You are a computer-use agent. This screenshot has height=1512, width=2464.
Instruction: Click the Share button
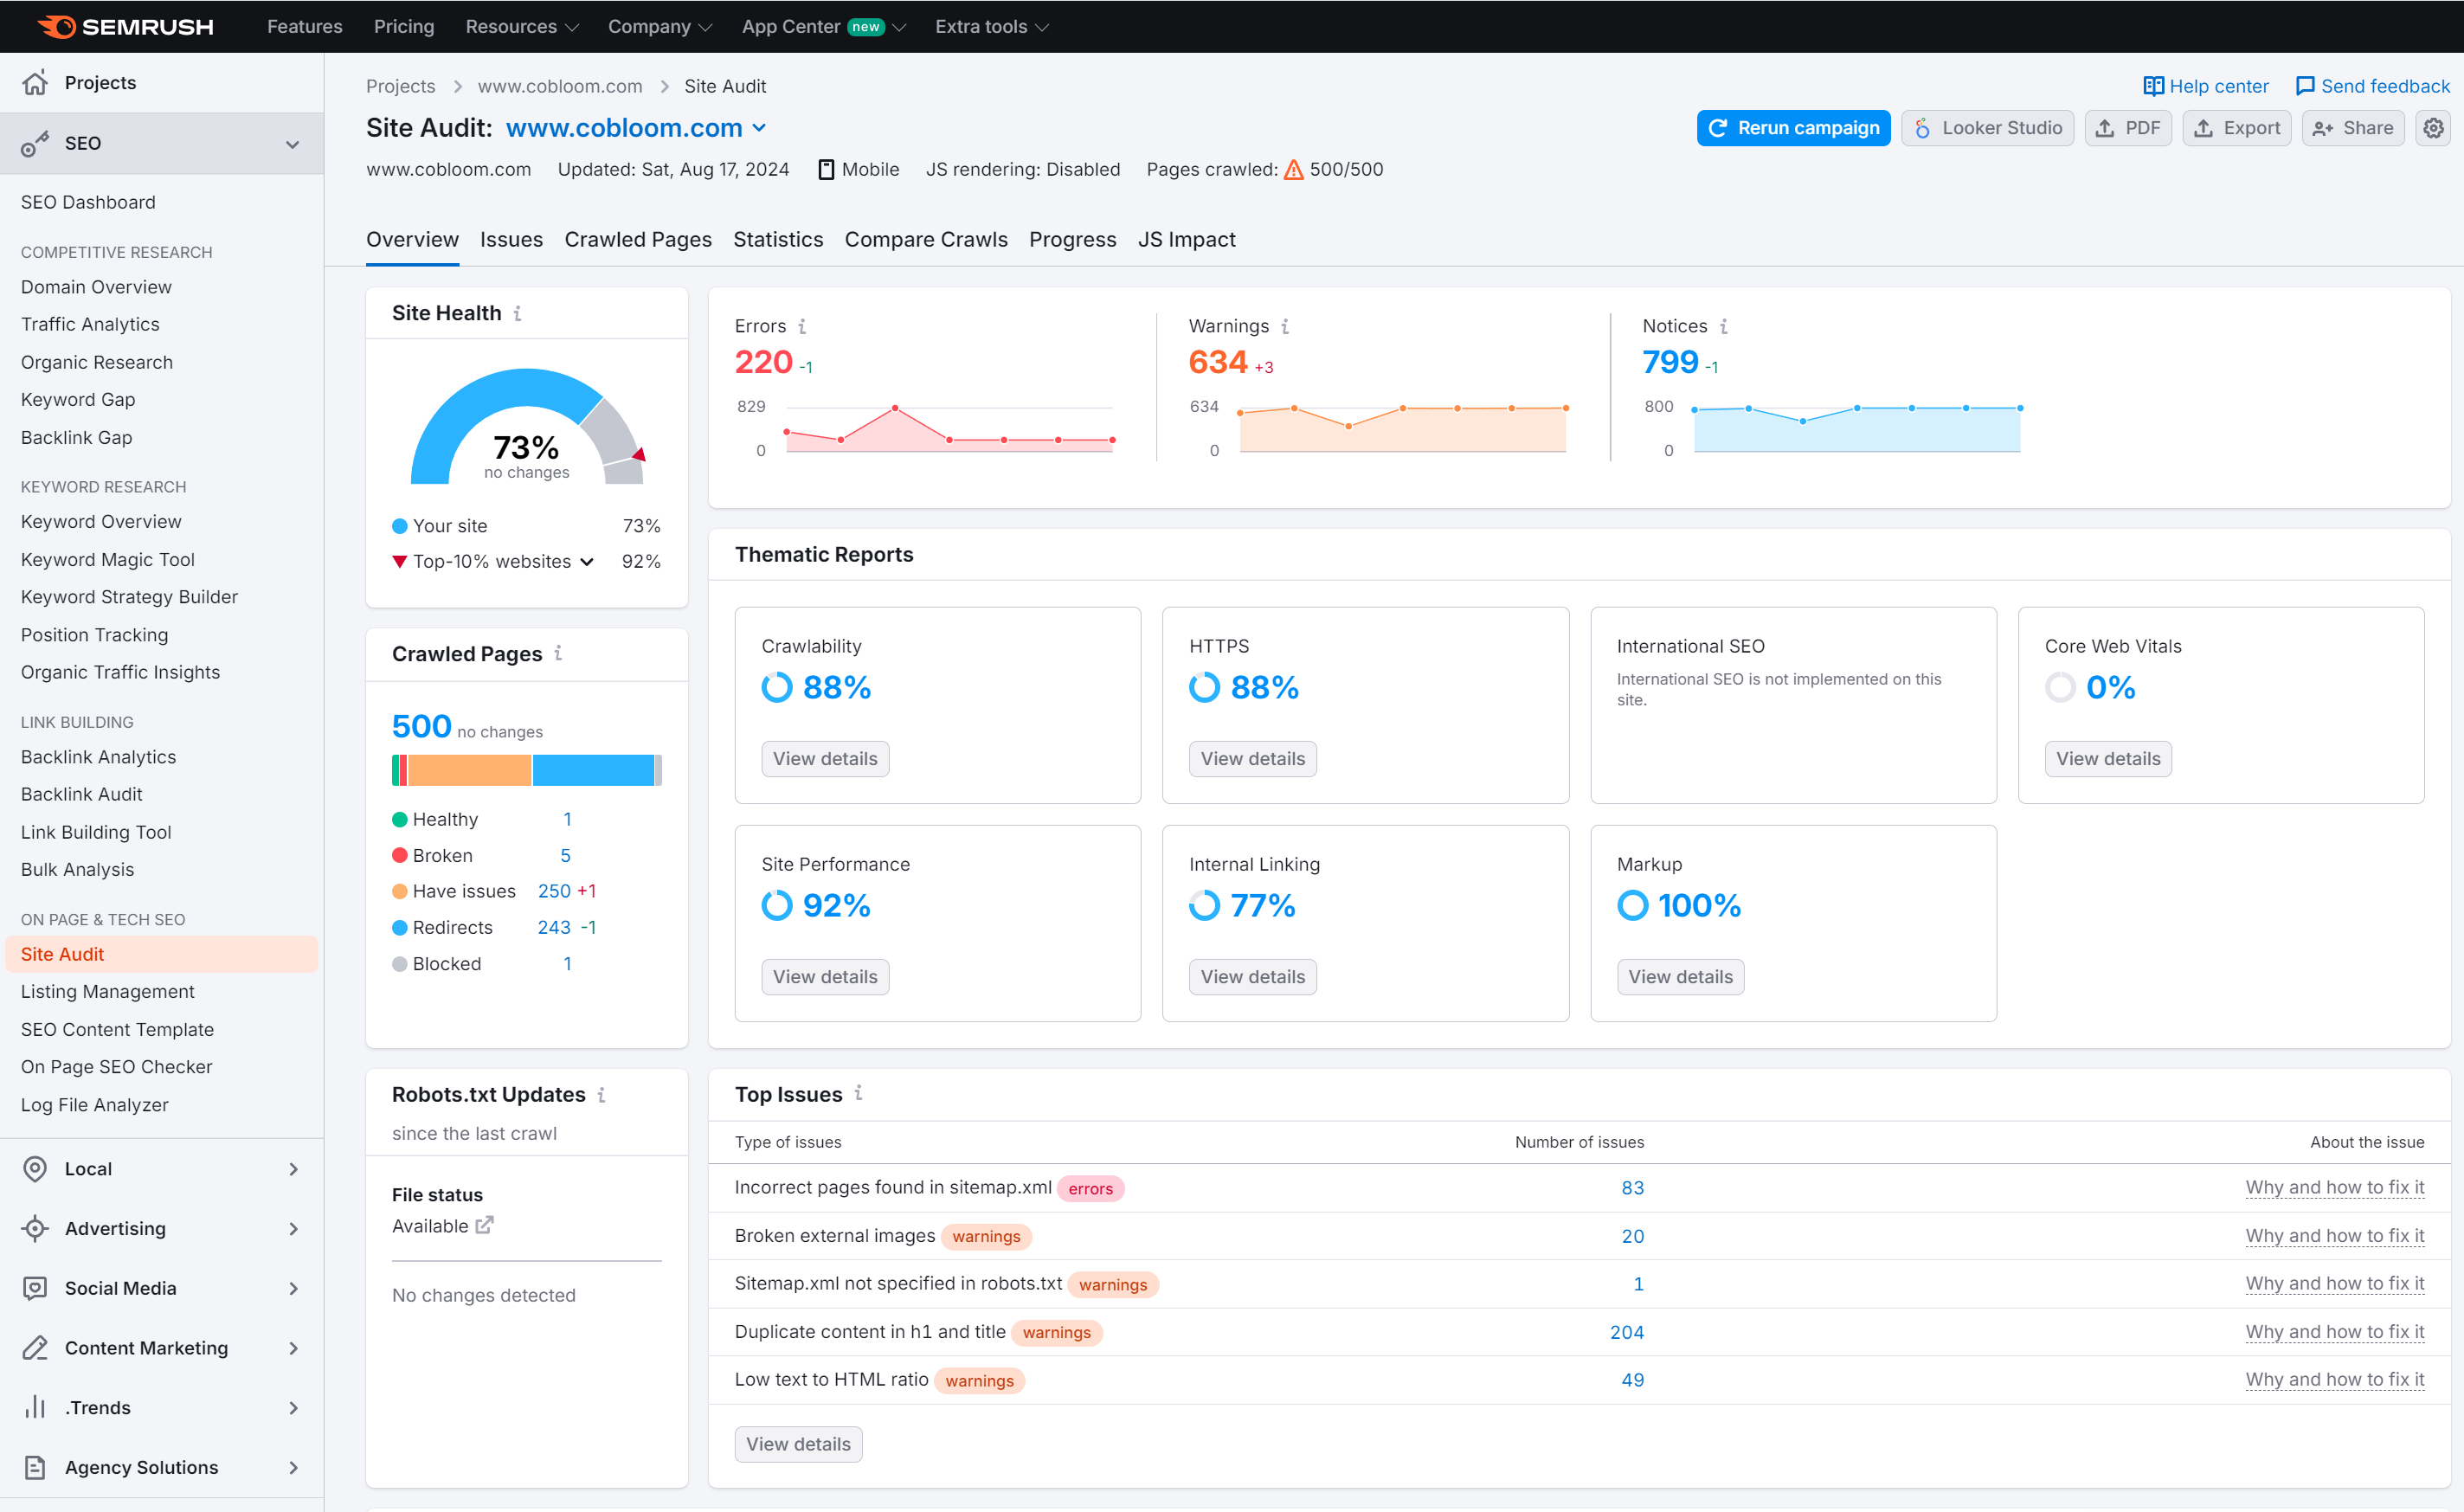pos(2352,128)
